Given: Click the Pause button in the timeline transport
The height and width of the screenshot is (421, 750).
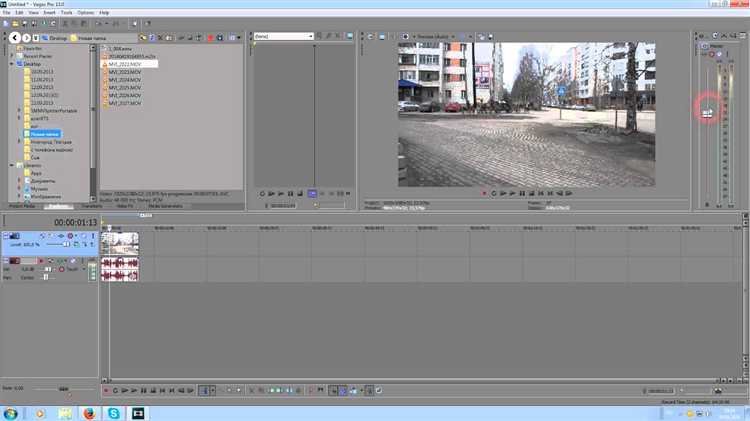Looking at the screenshot, I should pos(143,391).
